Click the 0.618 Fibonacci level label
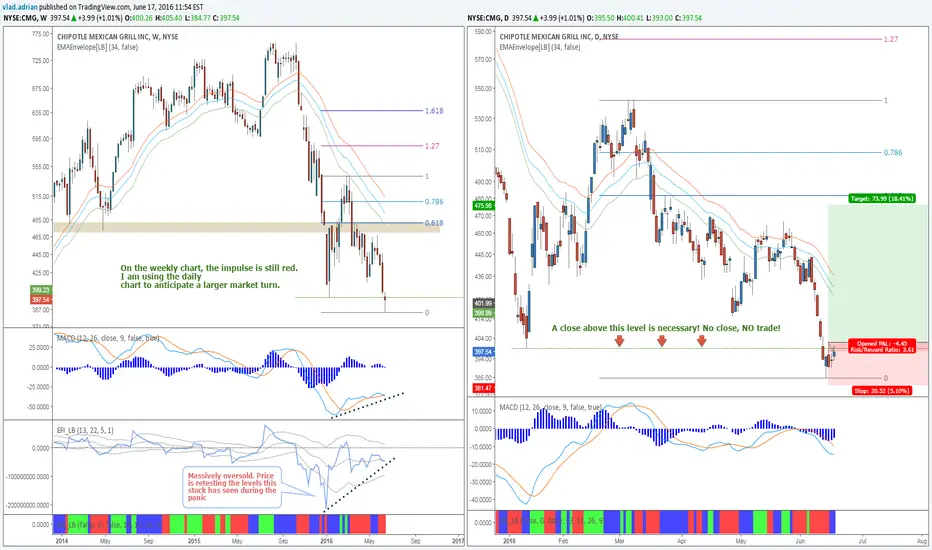 (434, 223)
